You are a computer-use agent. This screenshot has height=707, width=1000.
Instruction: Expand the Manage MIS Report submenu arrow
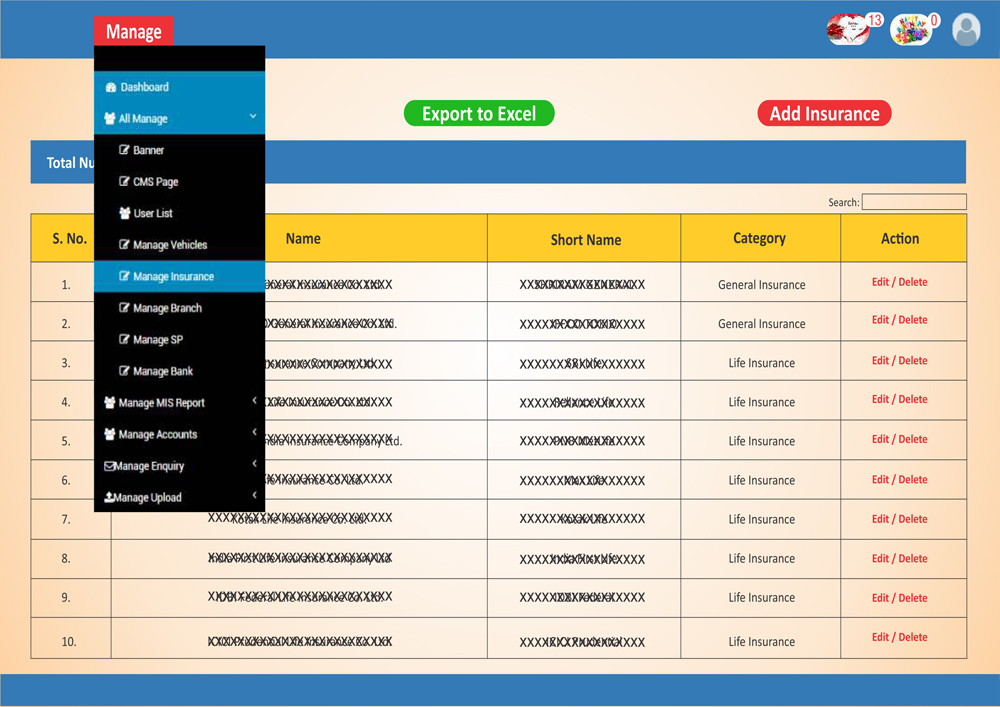(254, 402)
